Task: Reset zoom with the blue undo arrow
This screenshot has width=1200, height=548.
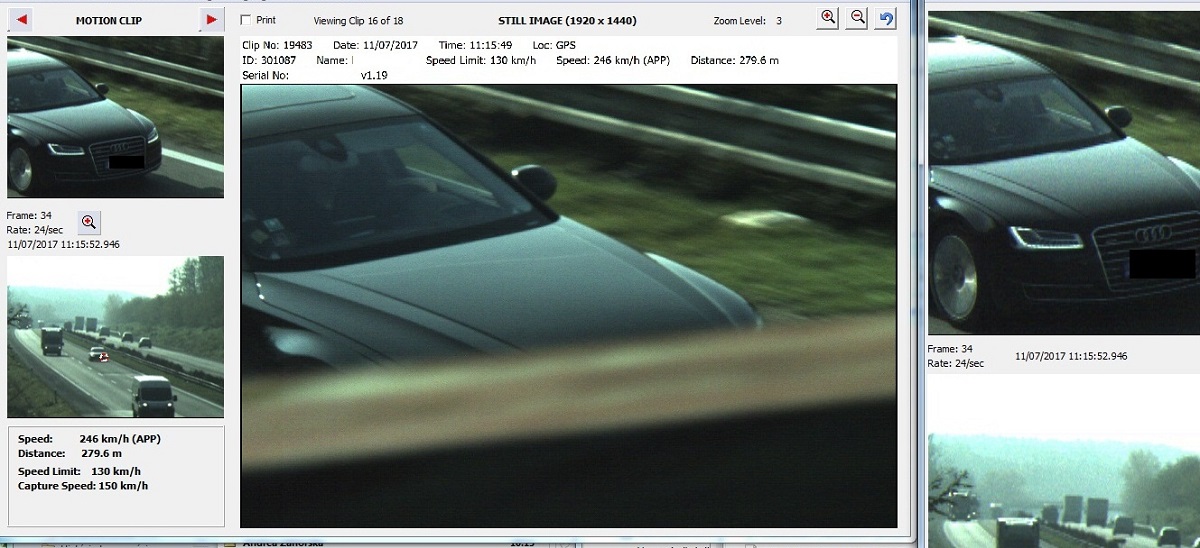Action: tap(886, 18)
